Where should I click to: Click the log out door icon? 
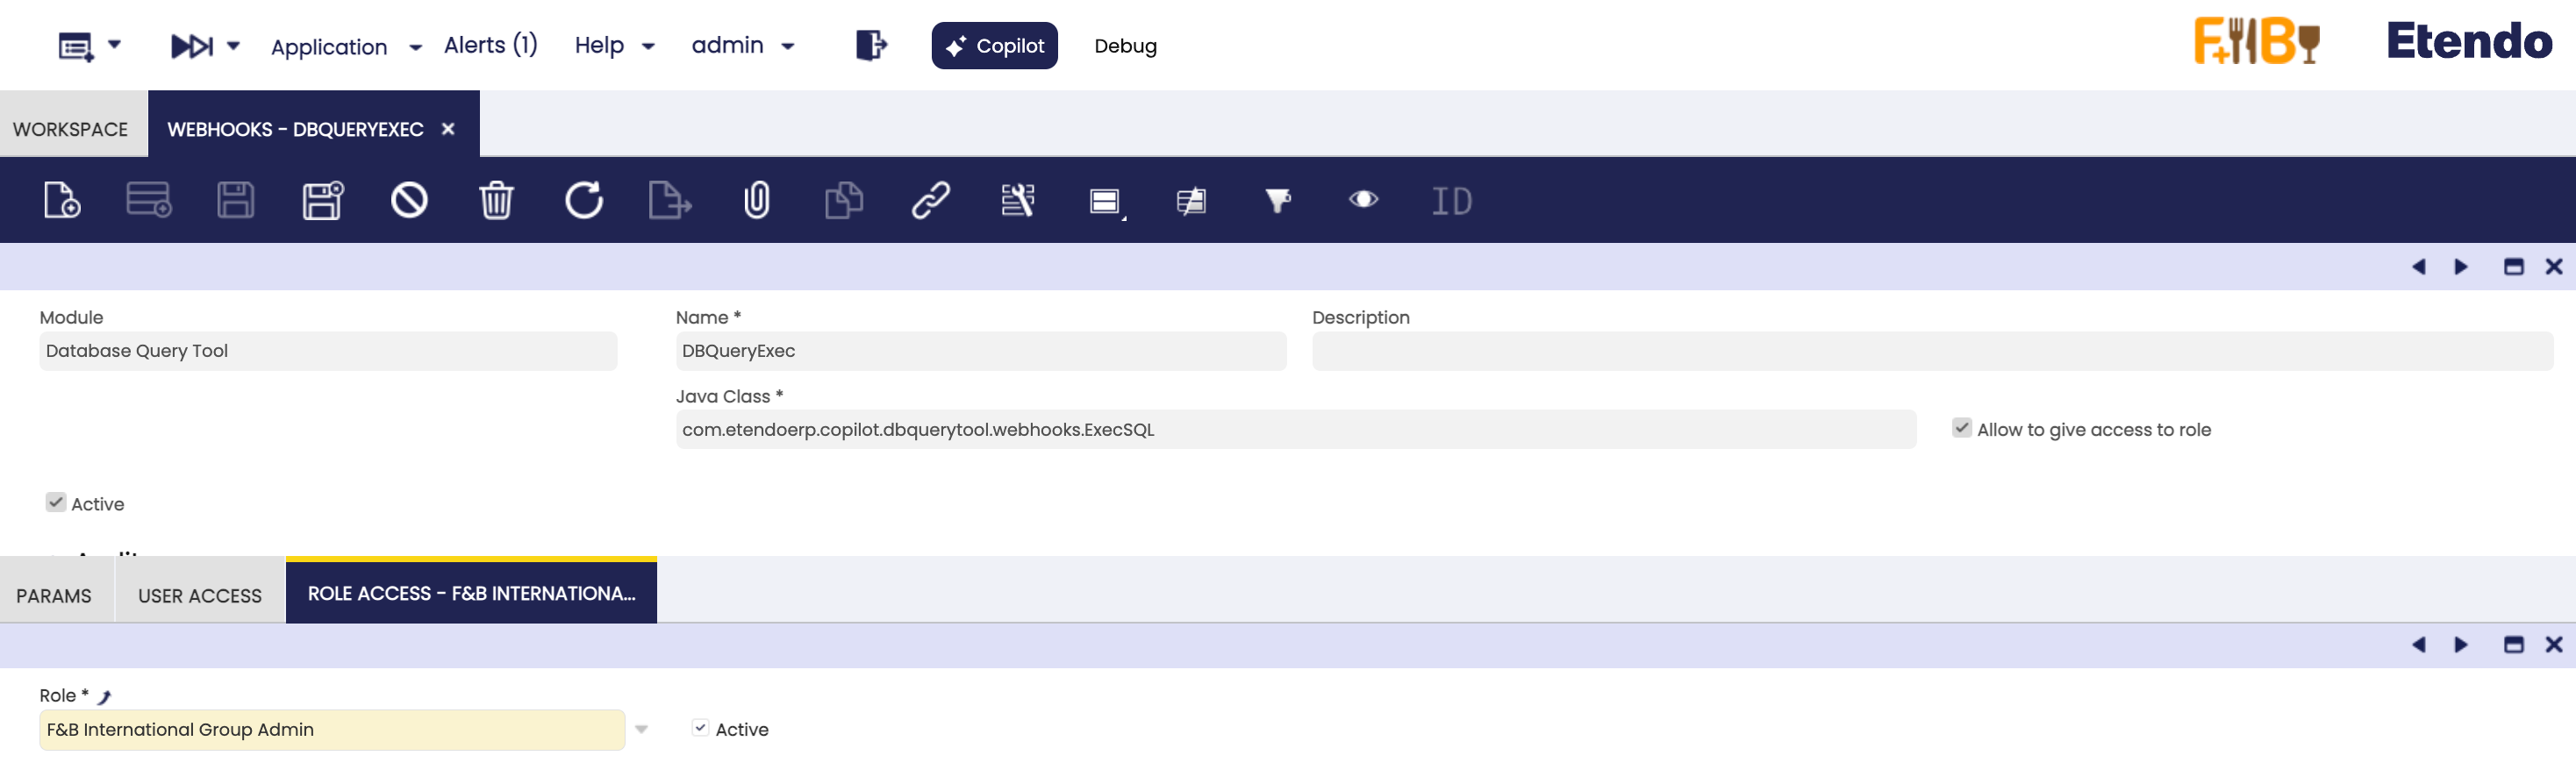pyautogui.click(x=871, y=45)
